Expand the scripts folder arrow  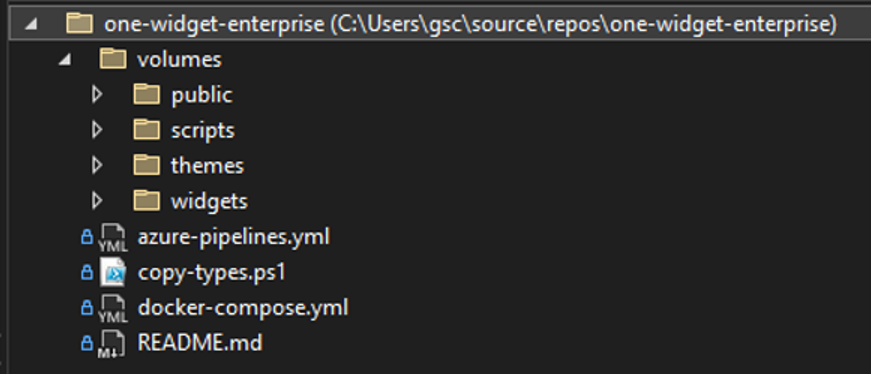[97, 130]
